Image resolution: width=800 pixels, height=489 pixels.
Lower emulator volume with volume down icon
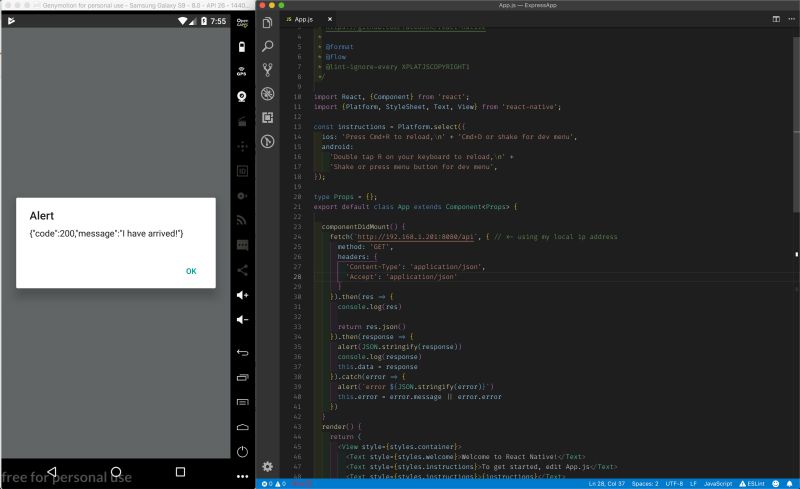point(242,320)
